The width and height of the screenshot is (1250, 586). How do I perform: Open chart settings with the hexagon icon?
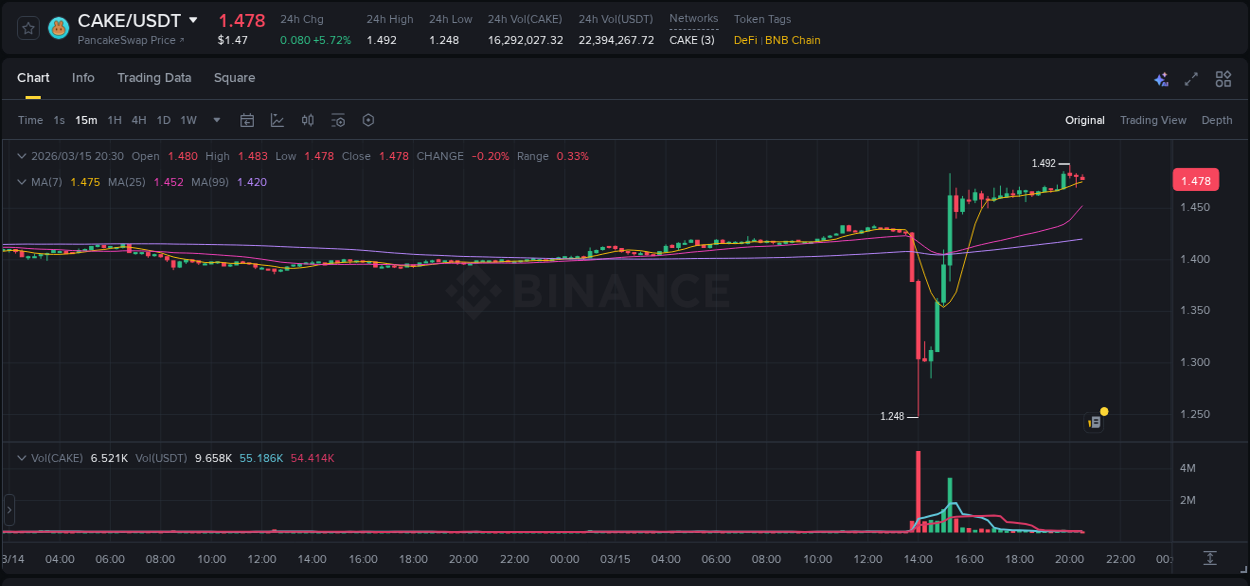coord(368,120)
